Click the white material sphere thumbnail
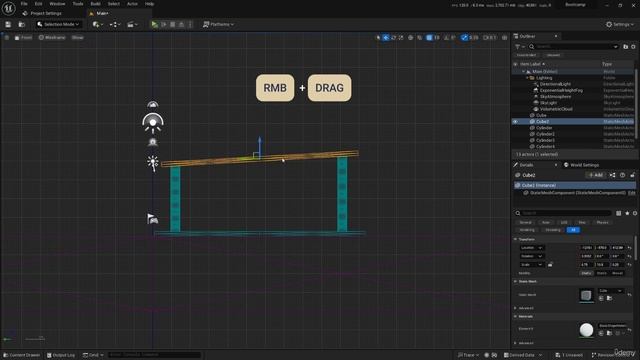 pos(586,330)
